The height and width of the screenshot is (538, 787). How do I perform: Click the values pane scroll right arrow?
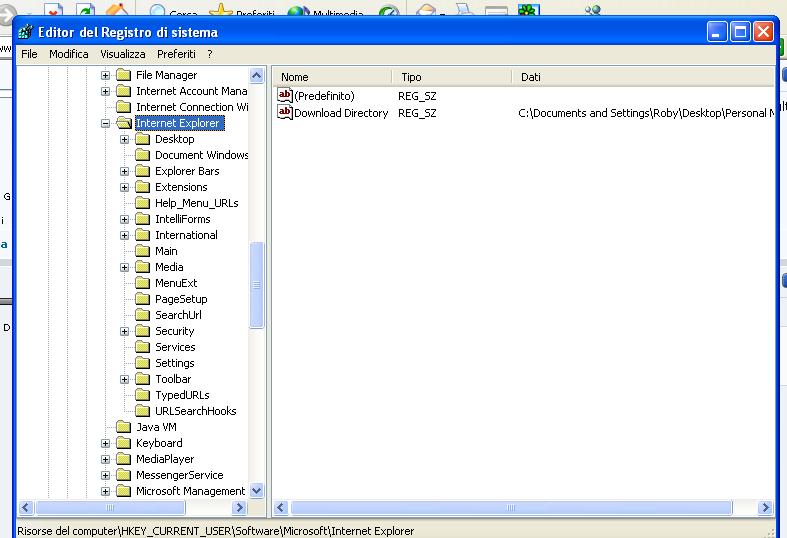[765, 508]
